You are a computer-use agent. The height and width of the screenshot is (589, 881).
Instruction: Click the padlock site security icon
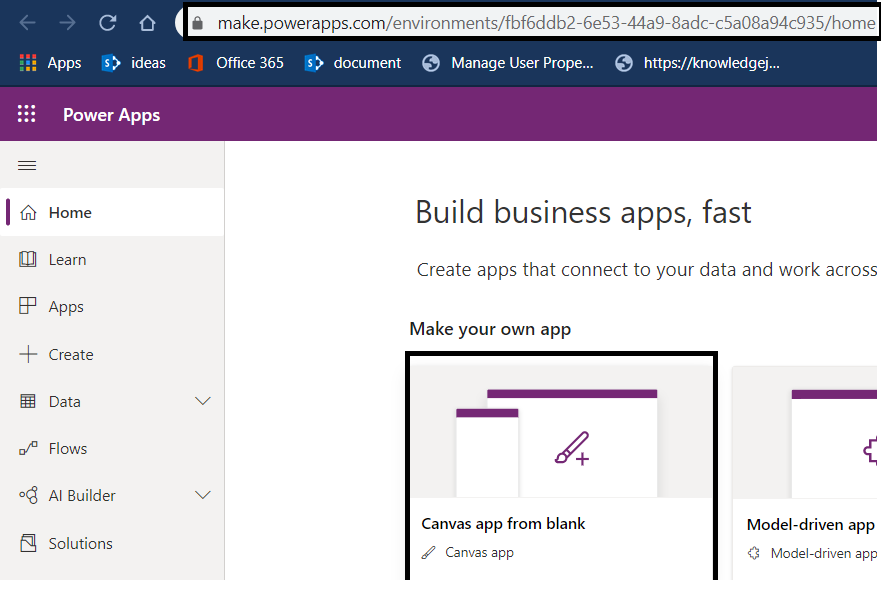pyautogui.click(x=197, y=23)
